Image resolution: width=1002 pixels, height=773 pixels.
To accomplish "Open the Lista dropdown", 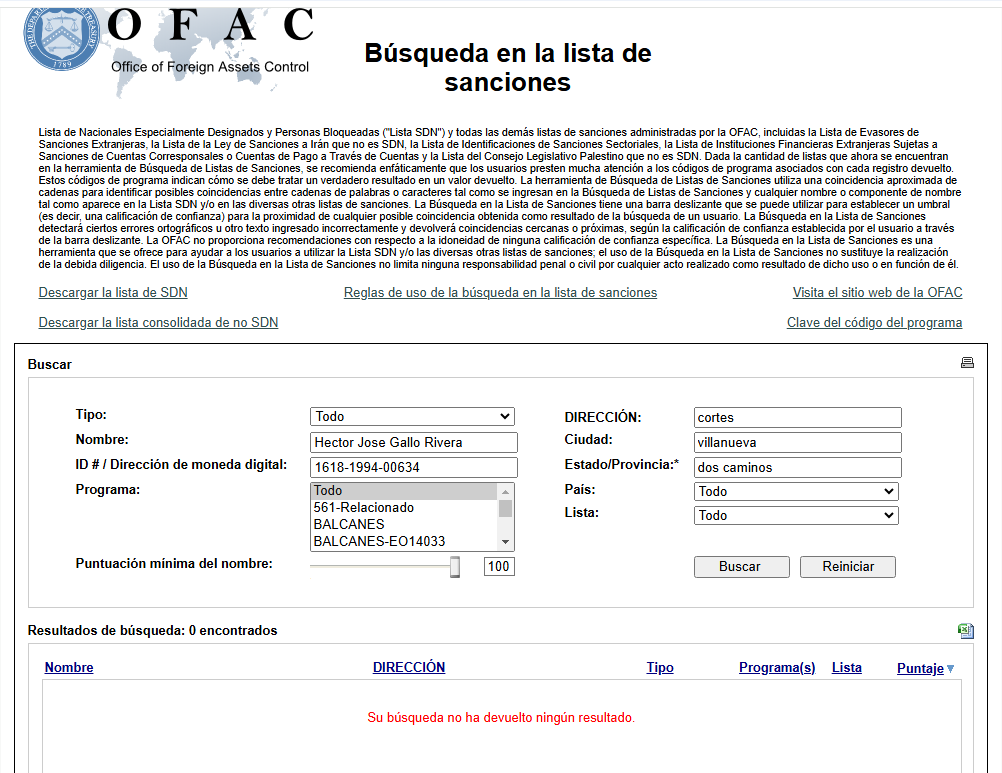I will [796, 516].
